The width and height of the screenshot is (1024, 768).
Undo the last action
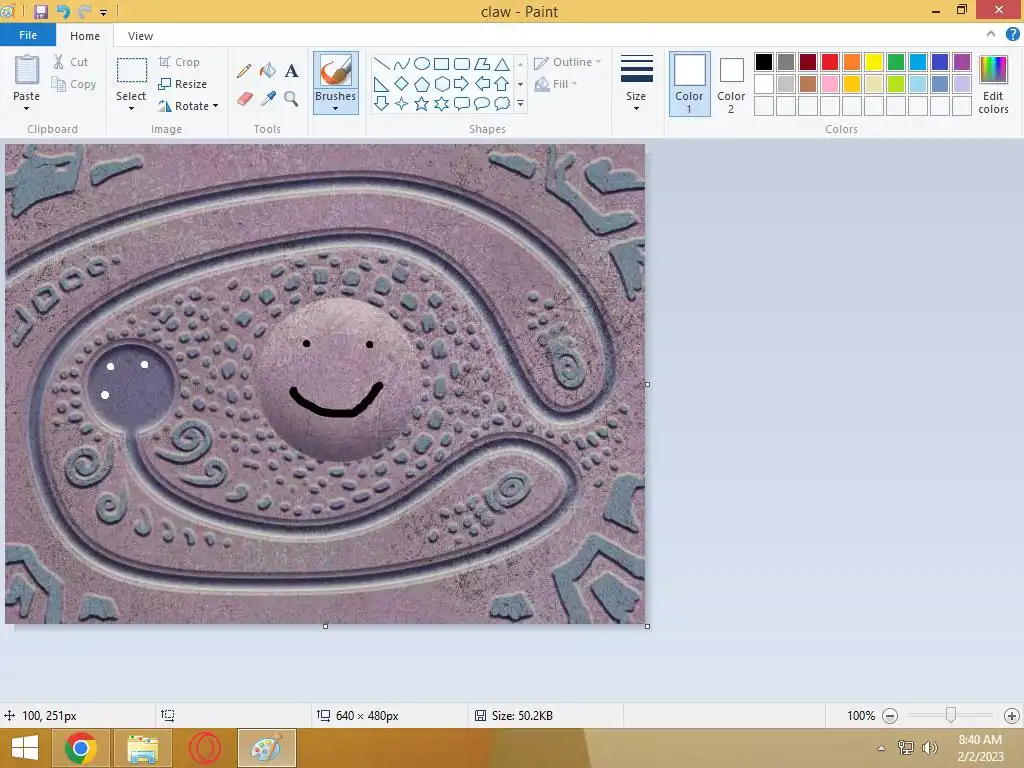tap(63, 11)
